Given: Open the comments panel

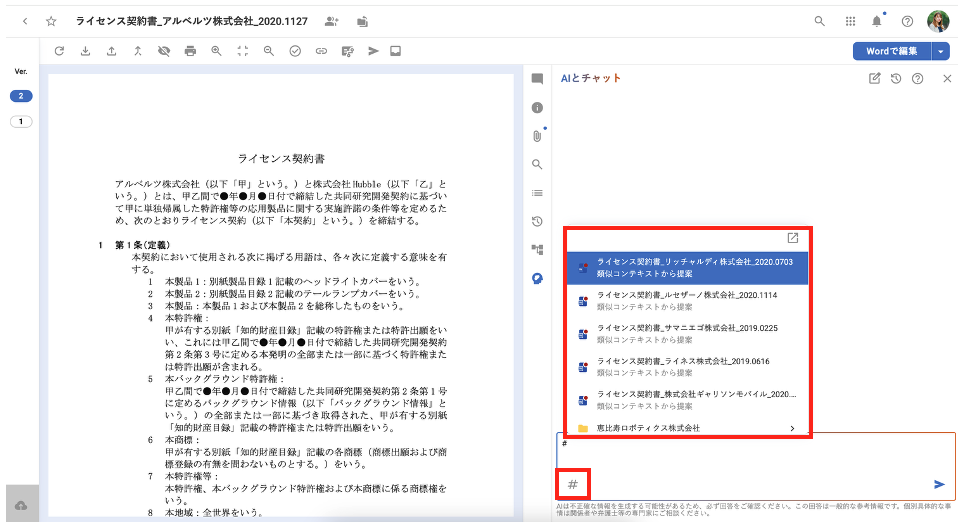Looking at the screenshot, I should pyautogui.click(x=537, y=78).
